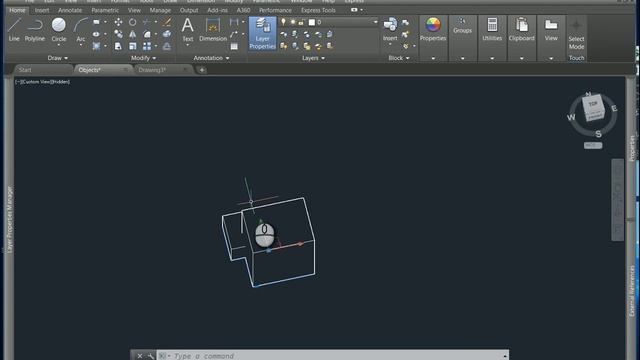
Task: Open the layer name dropdown
Action: (376, 22)
